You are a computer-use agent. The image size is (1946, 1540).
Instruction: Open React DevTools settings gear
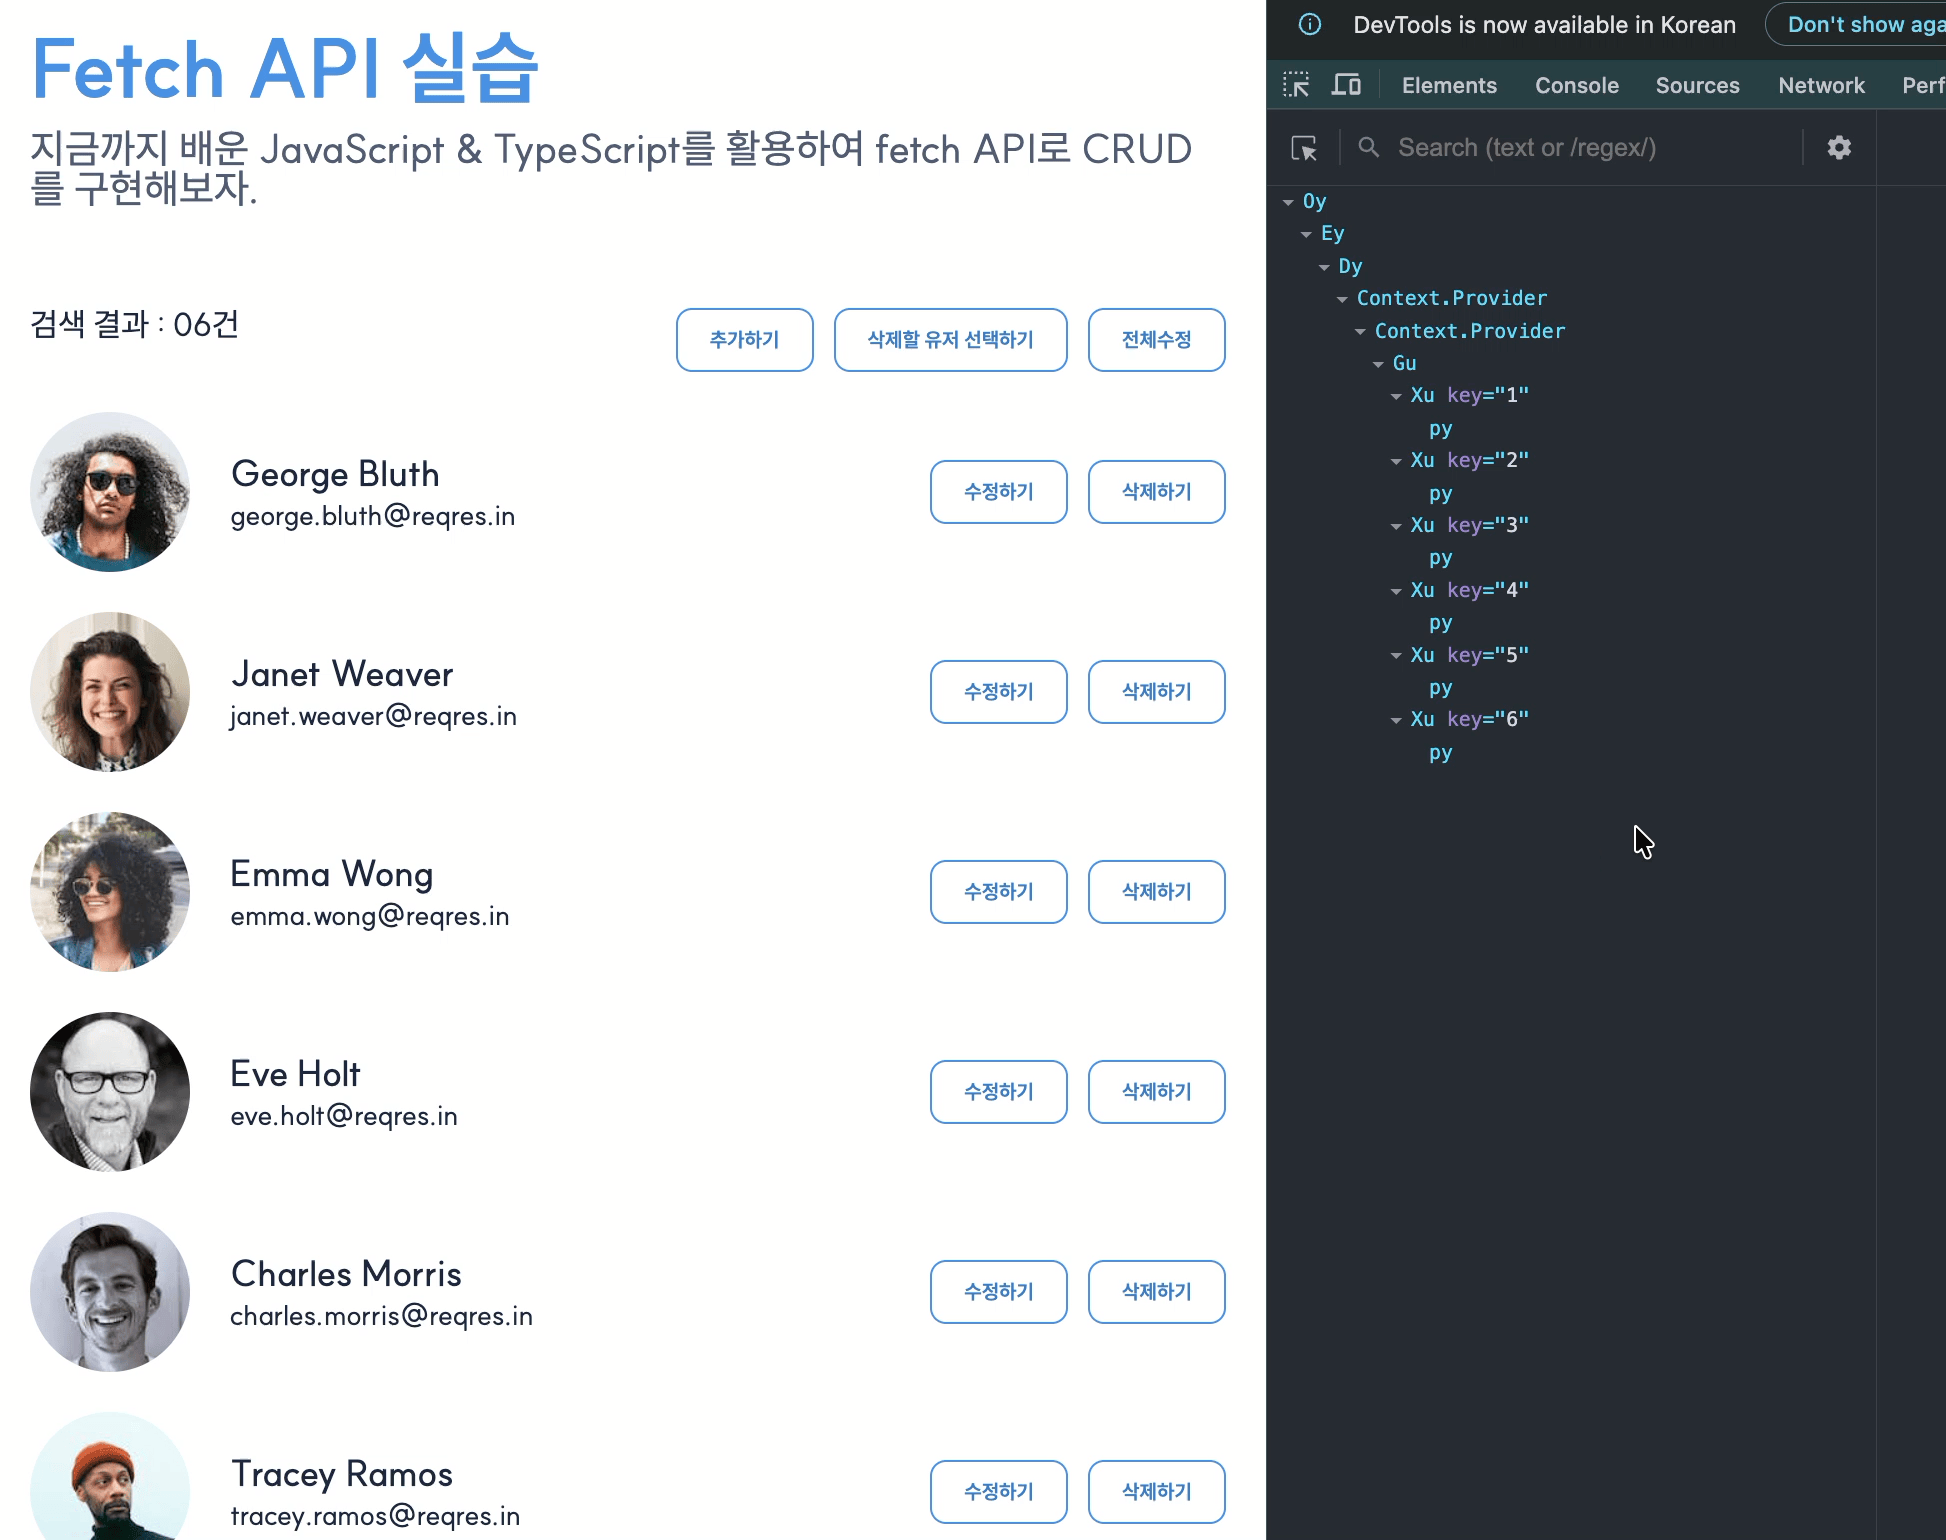coord(1838,148)
